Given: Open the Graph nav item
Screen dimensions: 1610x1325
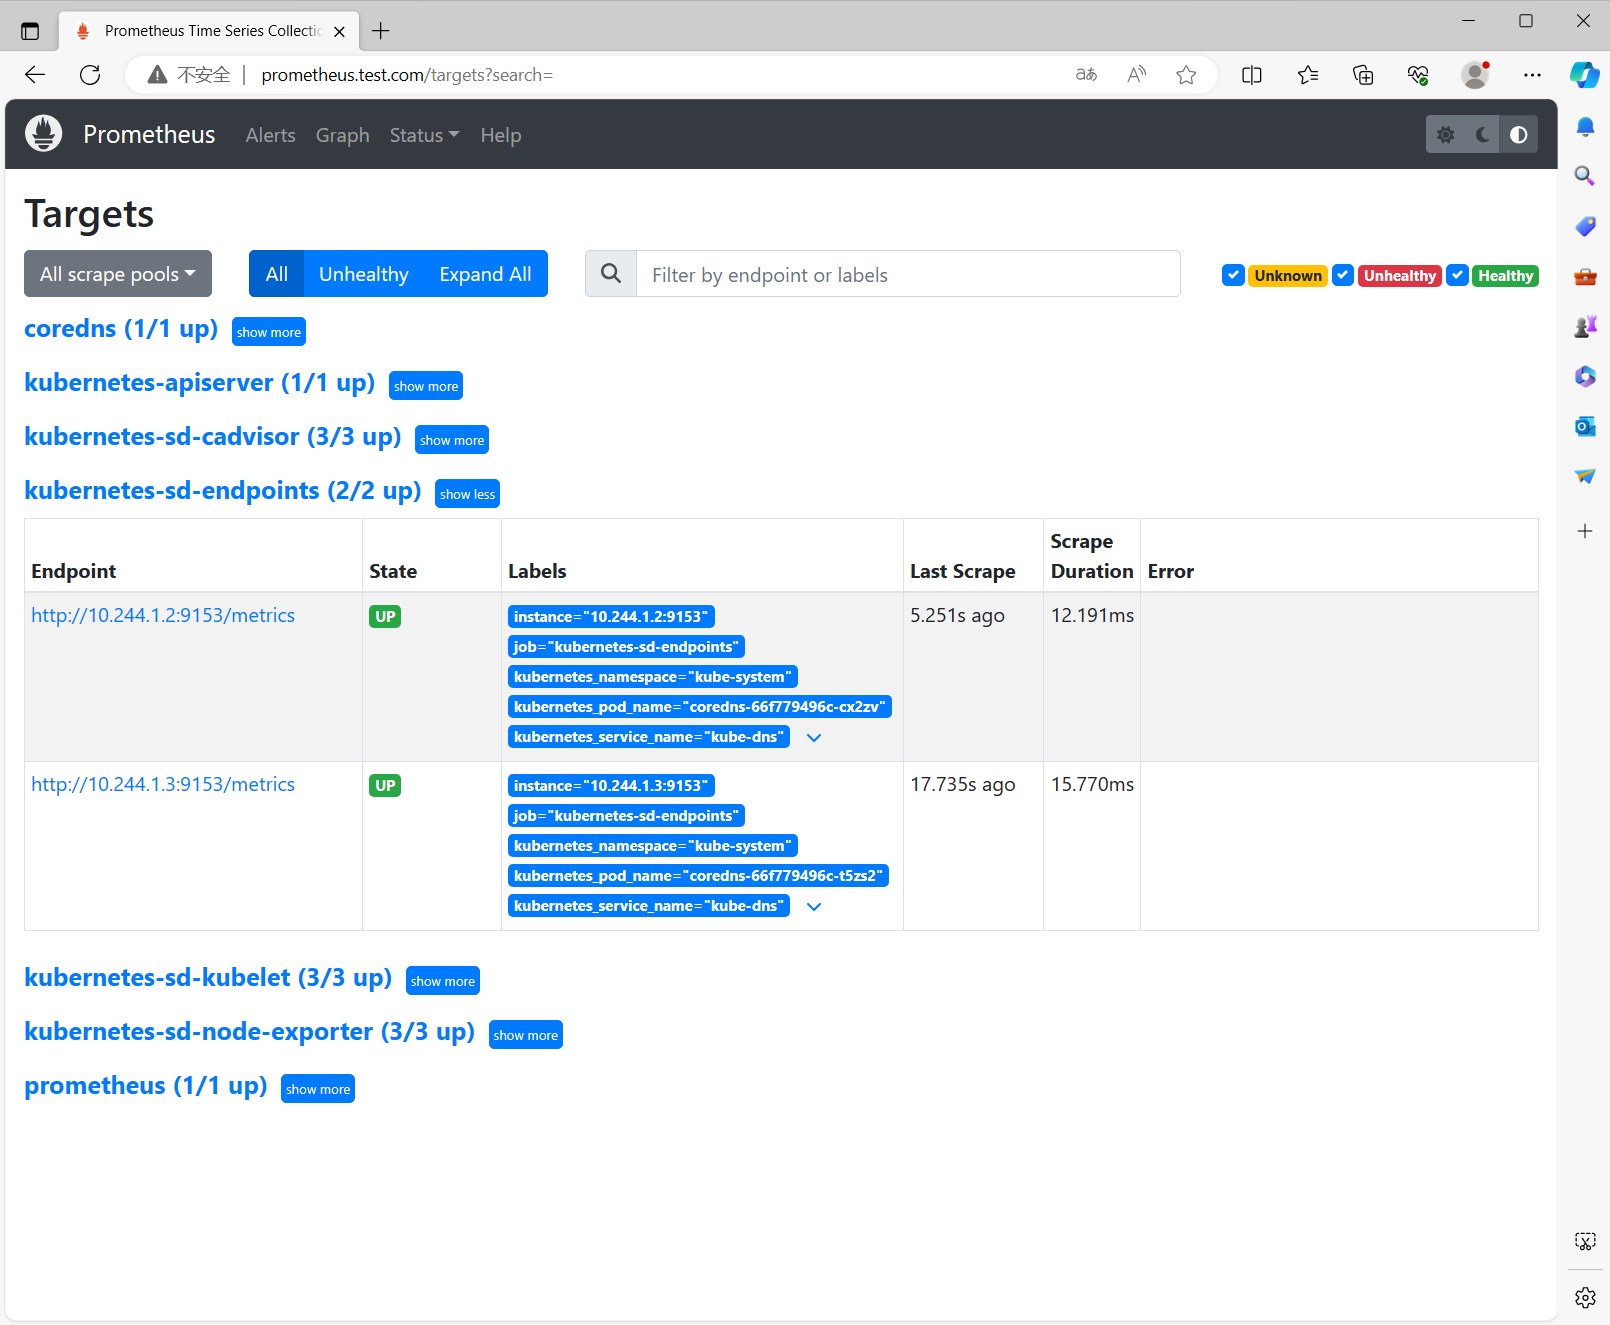Looking at the screenshot, I should click(343, 135).
